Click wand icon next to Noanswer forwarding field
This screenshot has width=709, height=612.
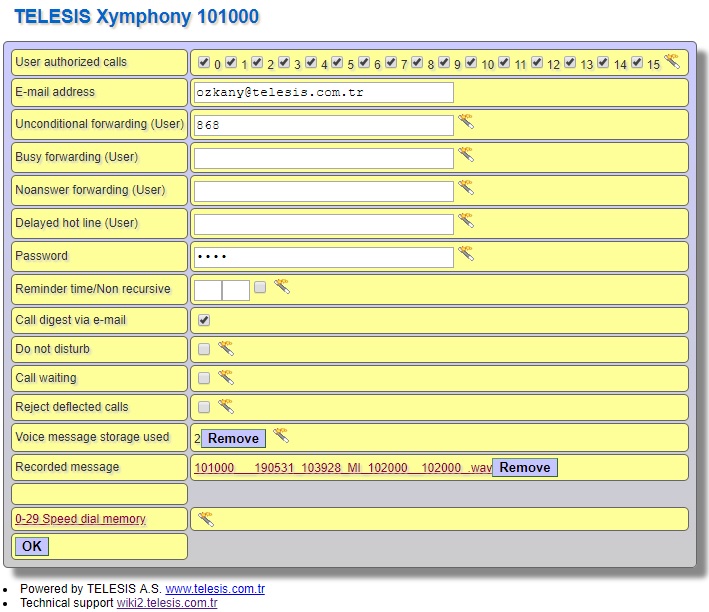[x=466, y=188]
